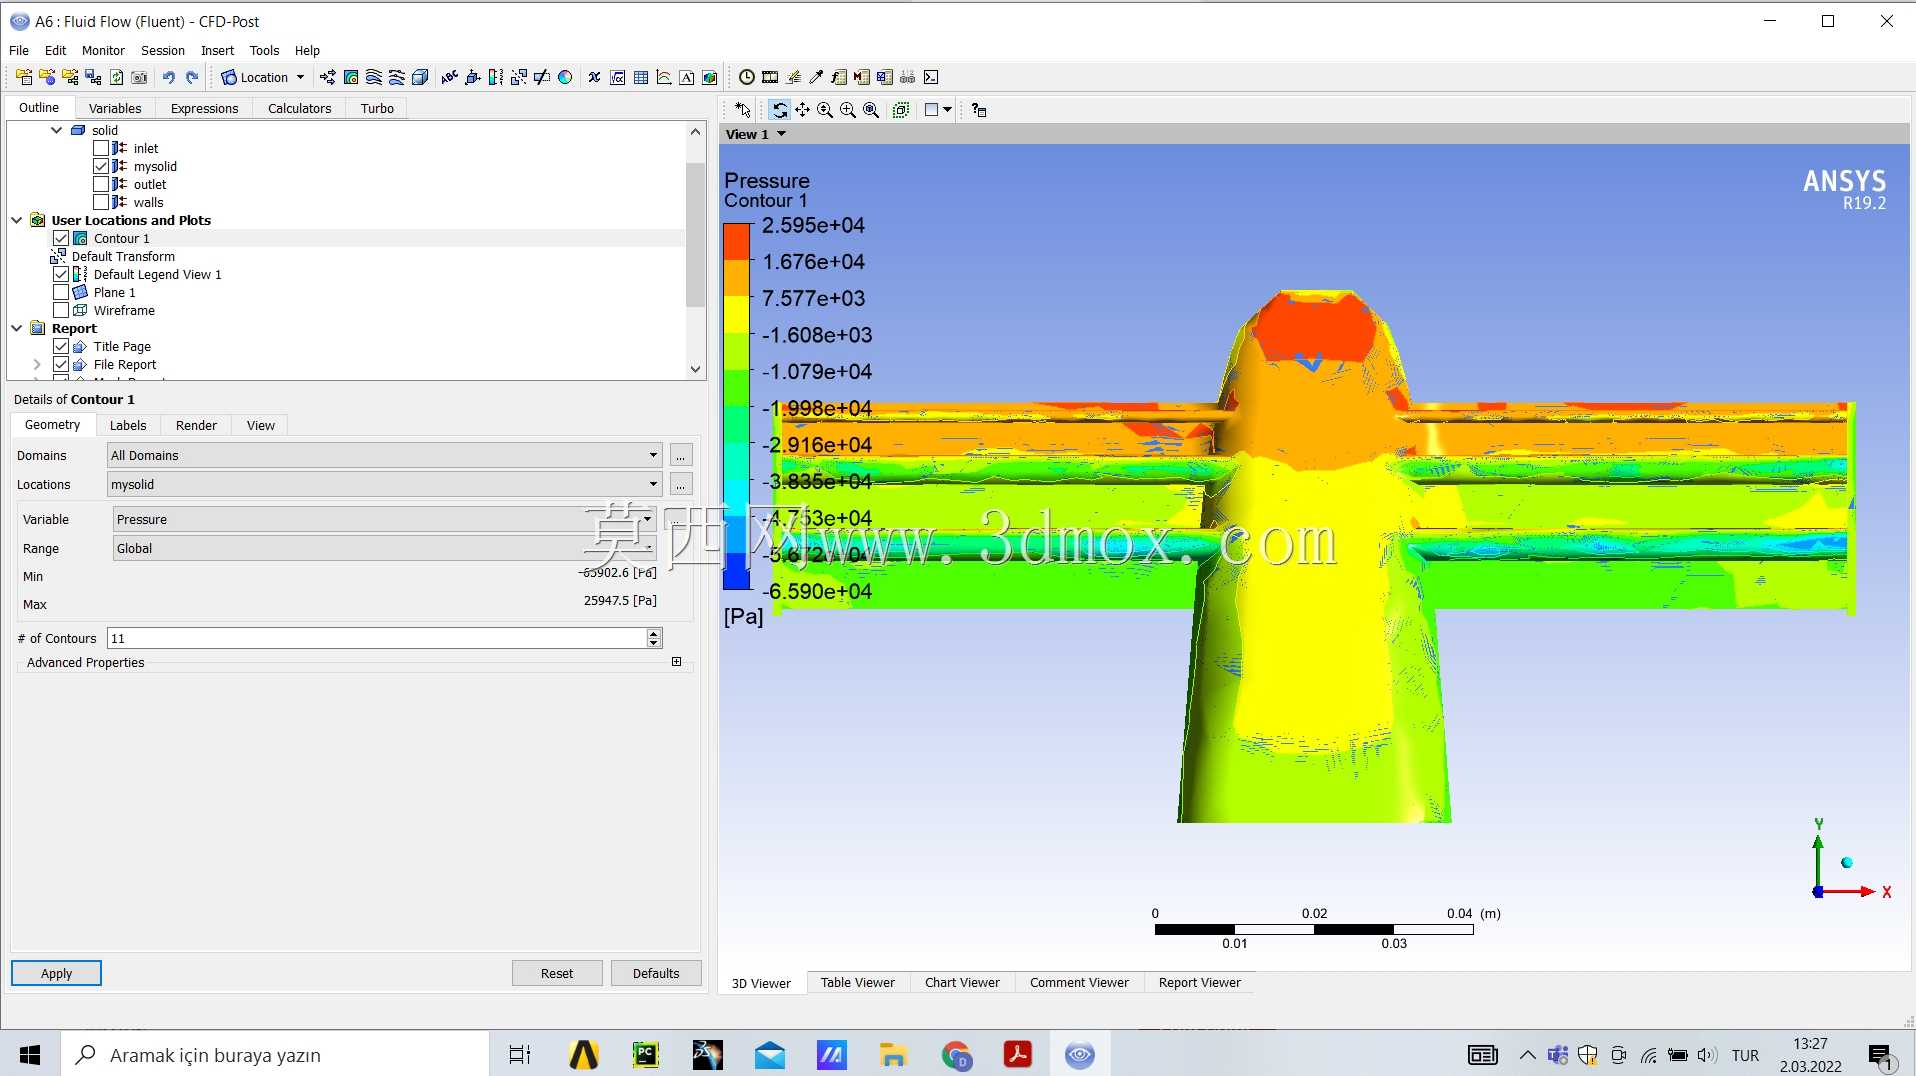This screenshot has height=1076, width=1916.
Task: Open the Insert menu
Action: tap(217, 50)
